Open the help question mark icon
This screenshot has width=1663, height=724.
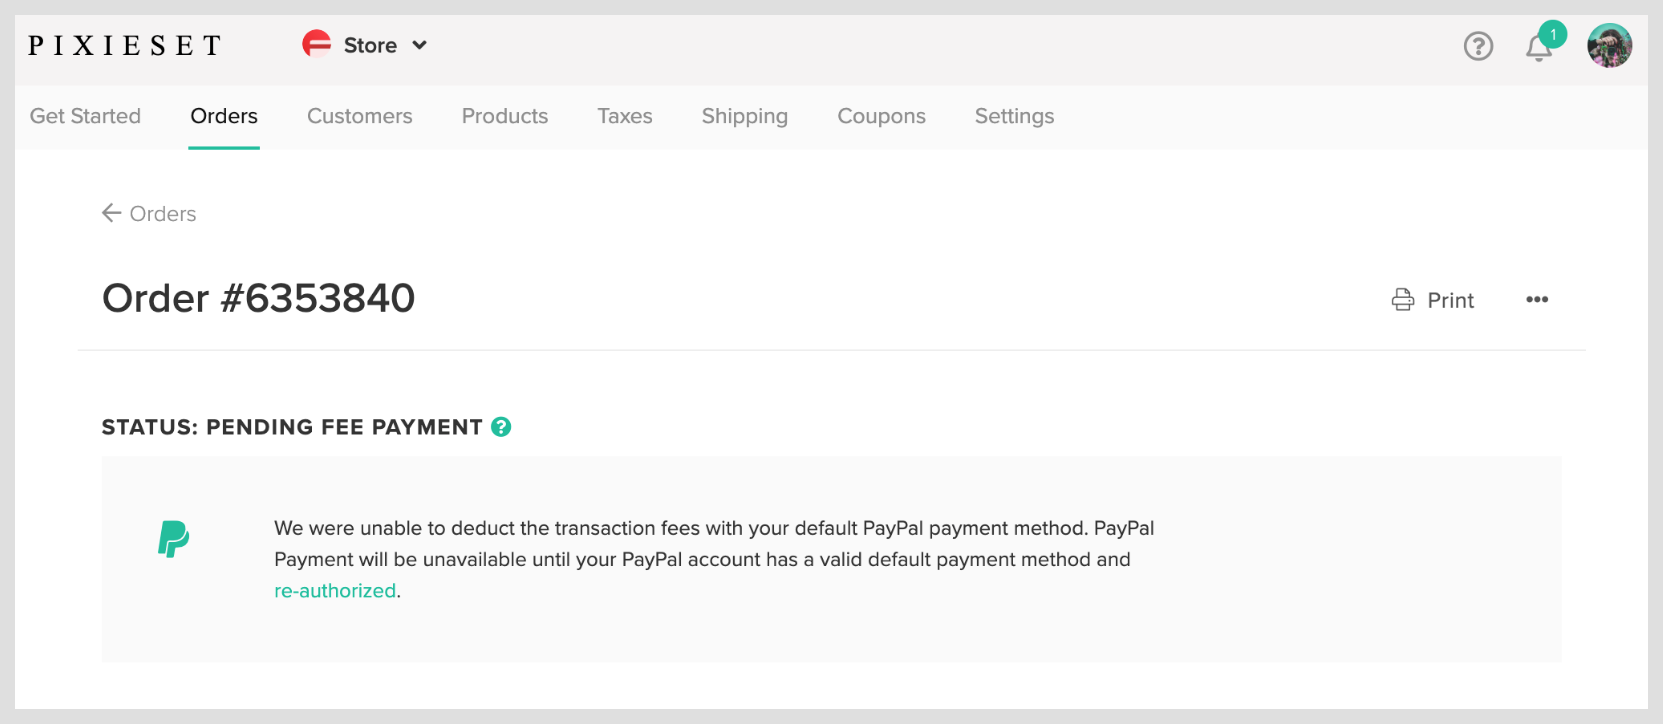(1477, 46)
